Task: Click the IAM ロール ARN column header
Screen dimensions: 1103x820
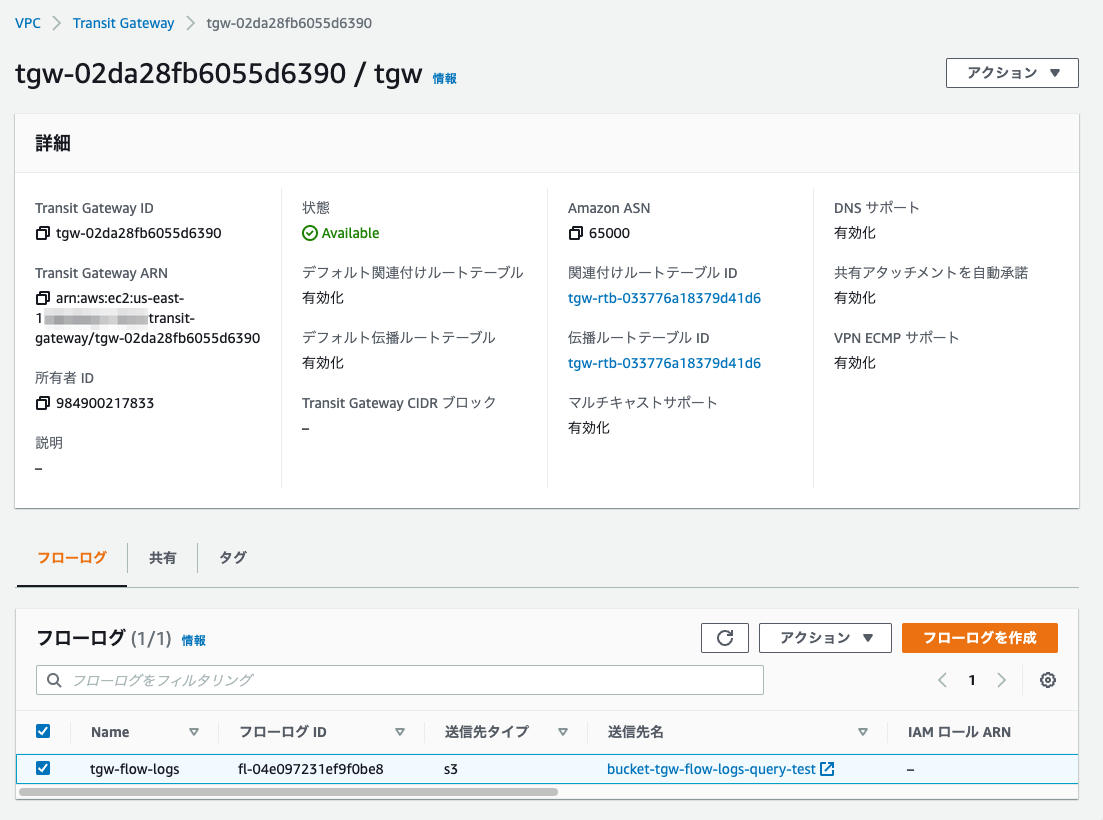Action: pos(959,732)
